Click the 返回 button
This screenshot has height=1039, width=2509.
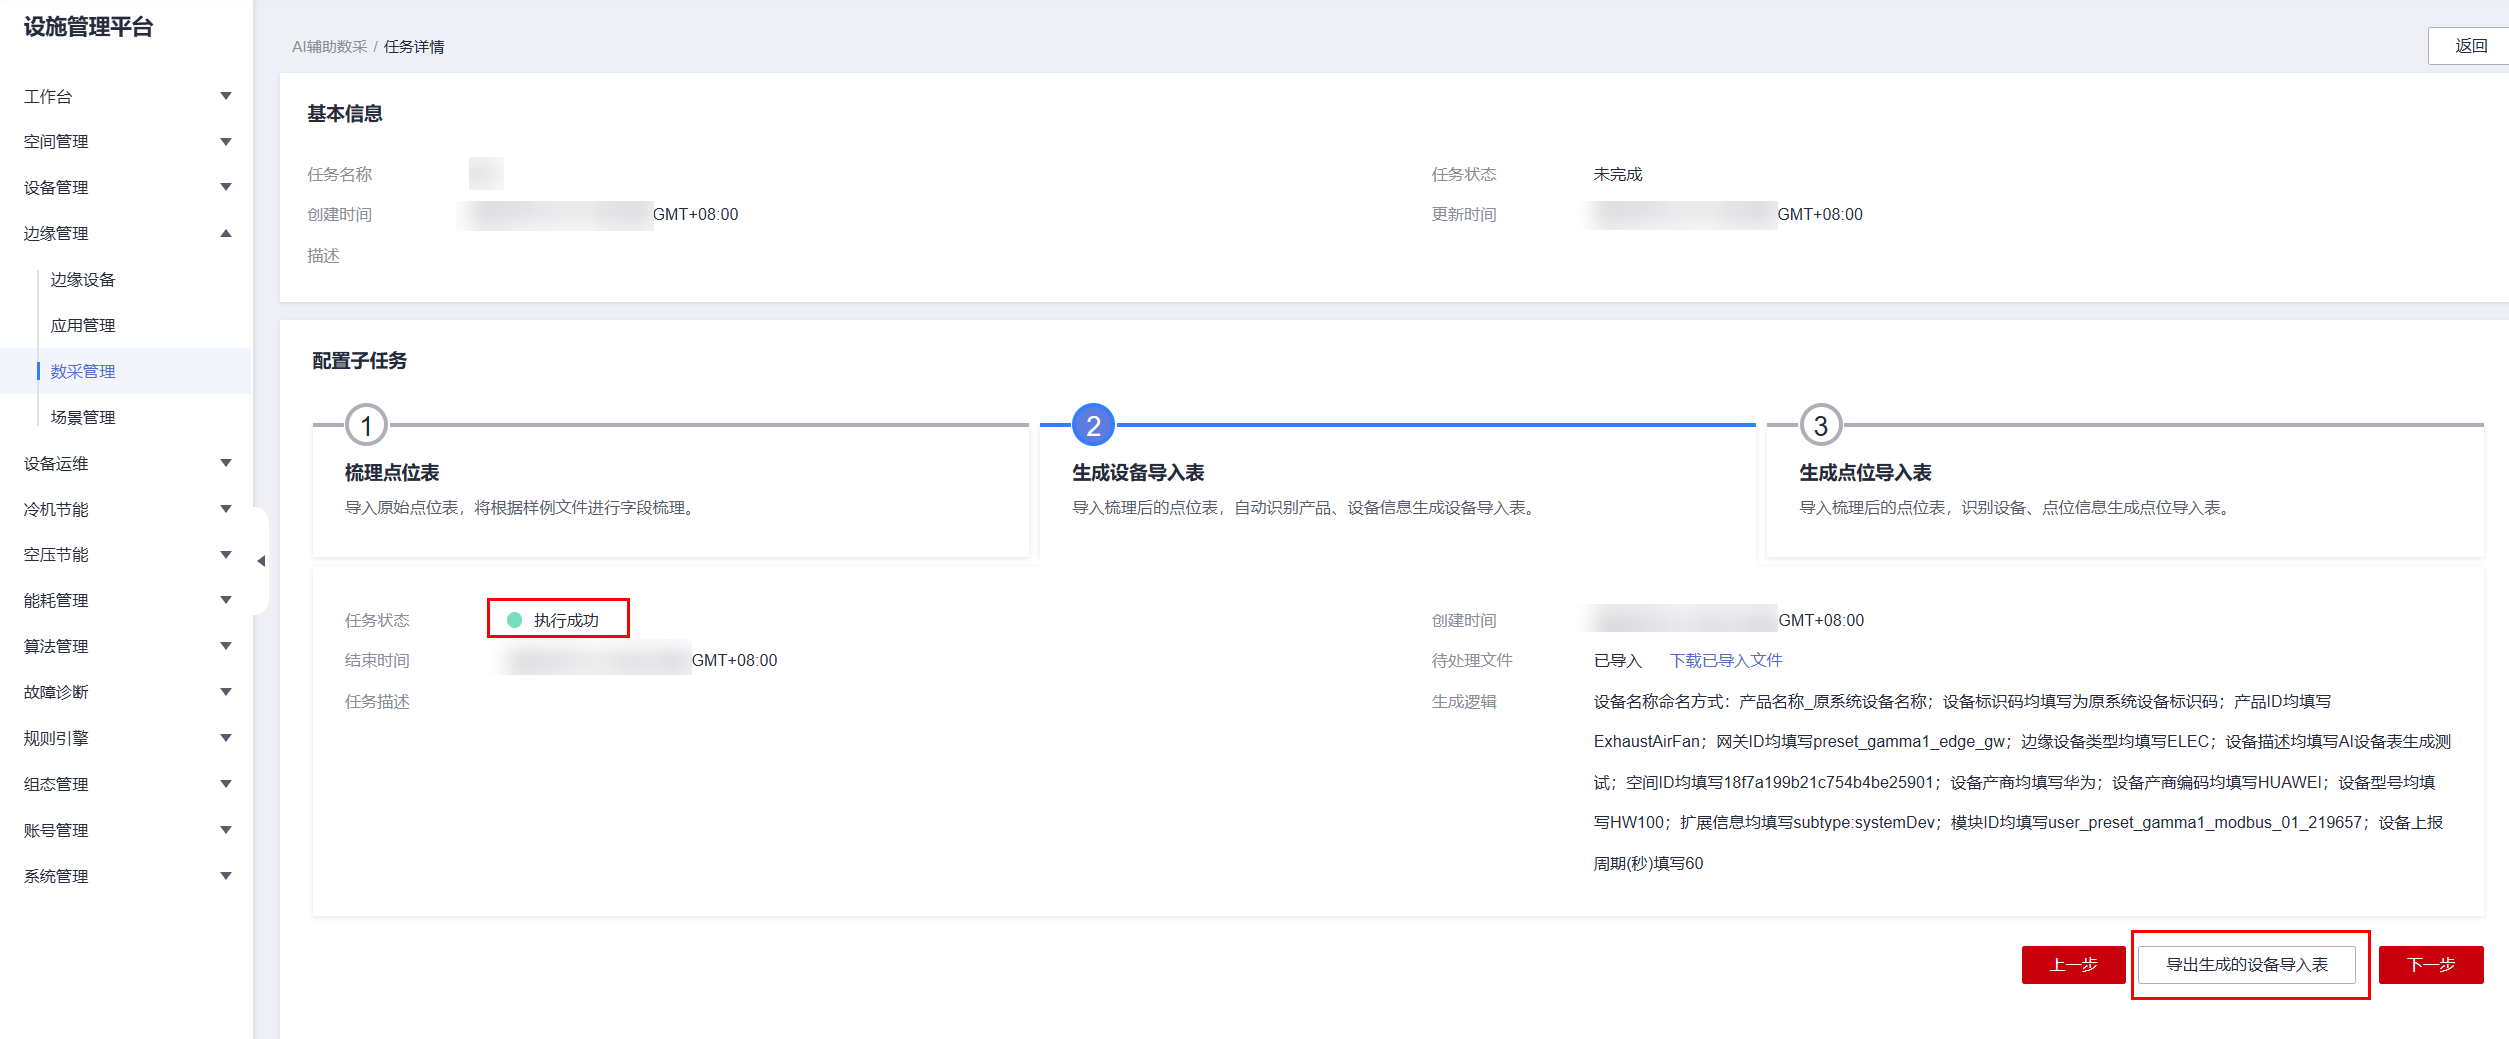coord(2470,46)
